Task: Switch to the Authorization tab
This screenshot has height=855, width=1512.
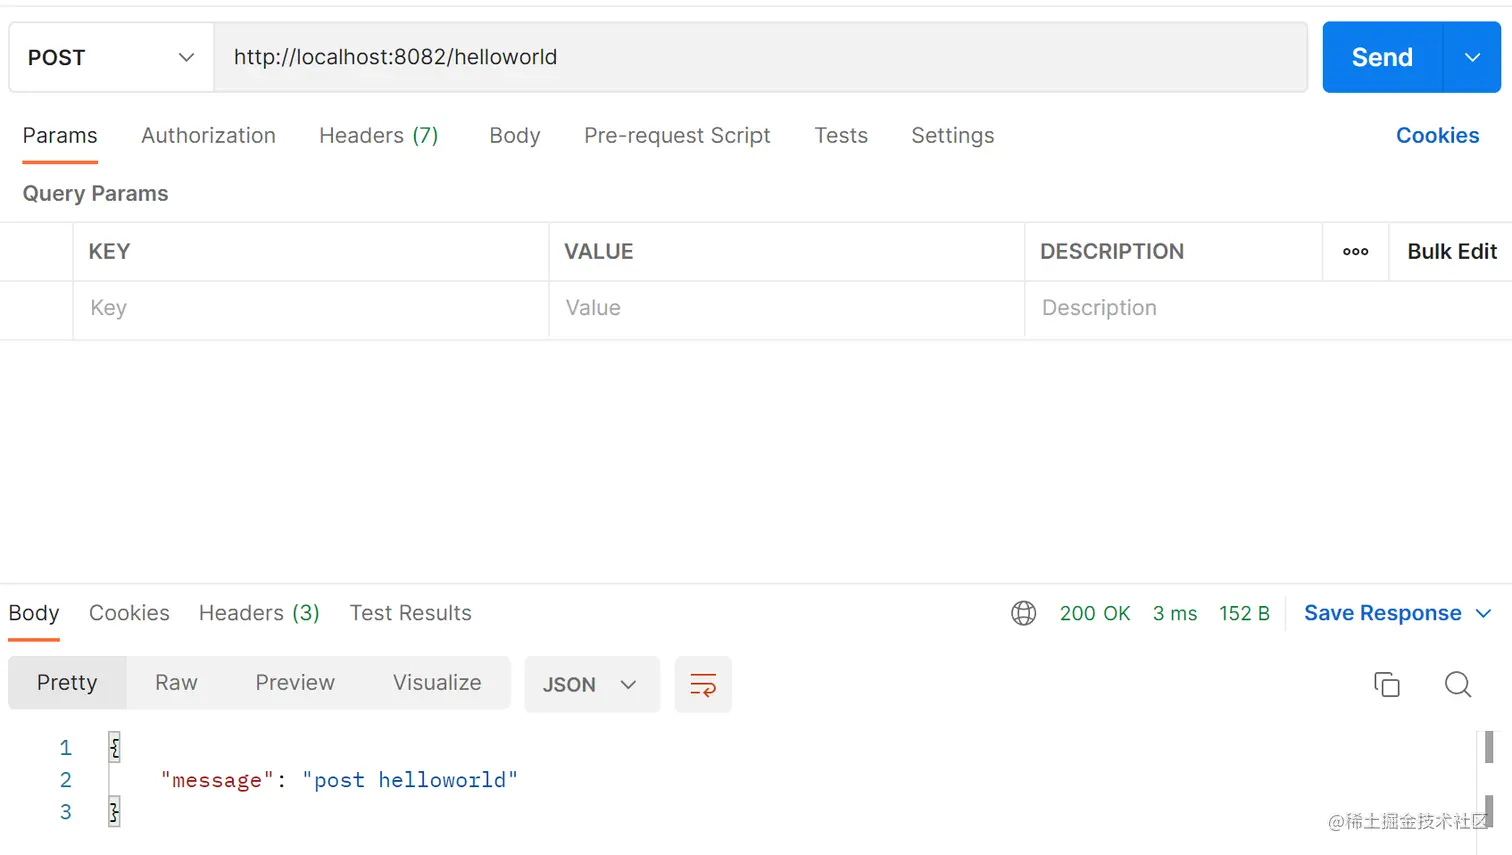Action: coord(208,136)
